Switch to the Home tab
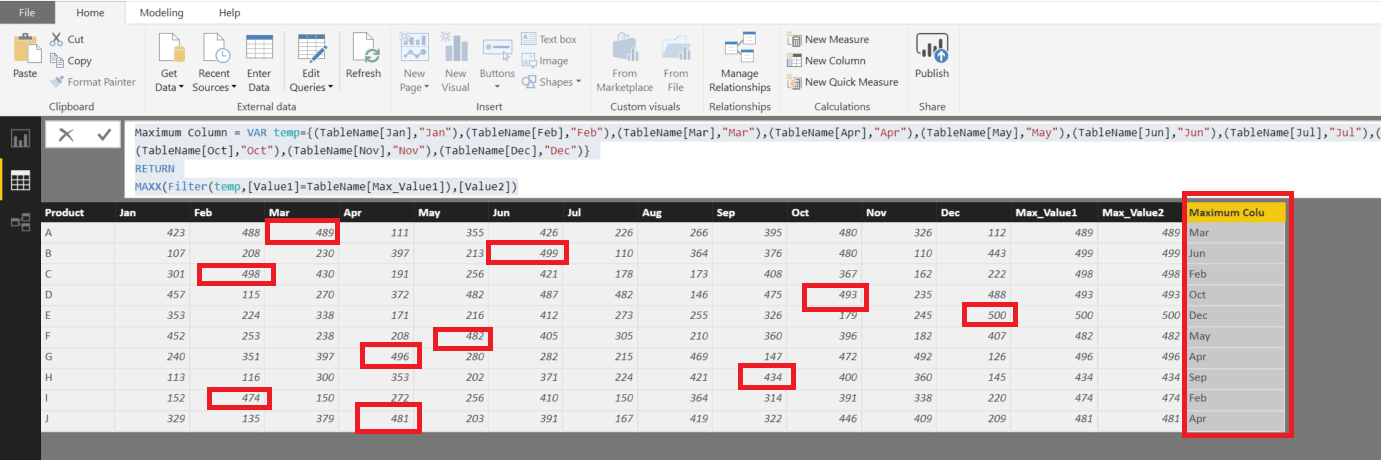This screenshot has width=1381, height=460. click(x=90, y=13)
